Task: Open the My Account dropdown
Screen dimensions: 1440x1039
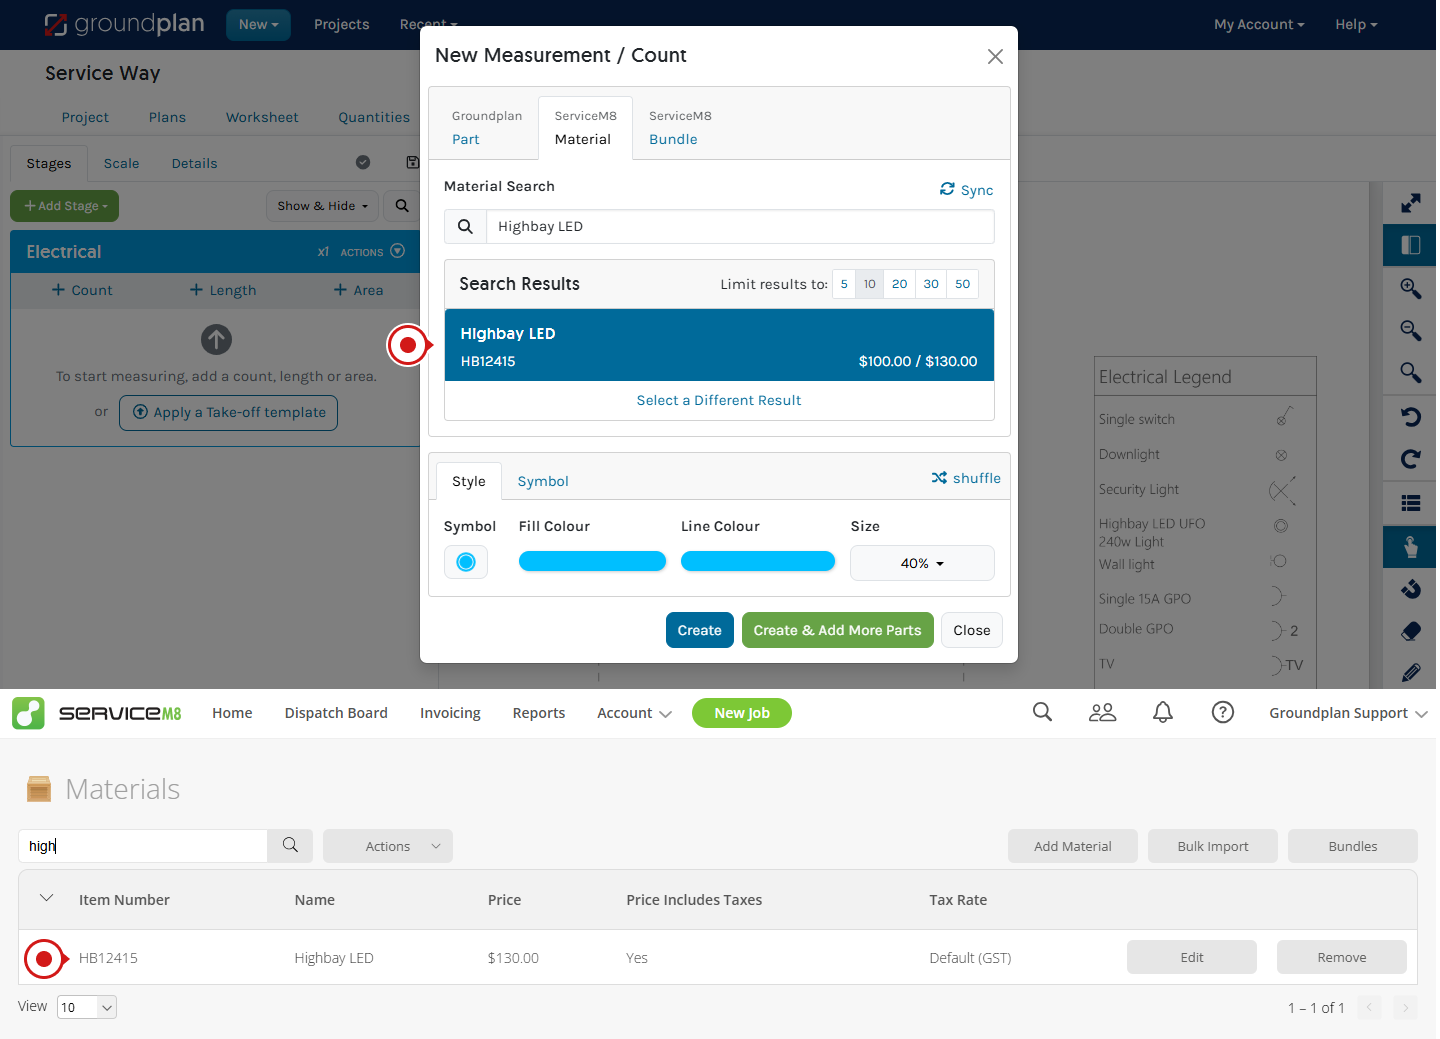Action: [x=1259, y=25]
